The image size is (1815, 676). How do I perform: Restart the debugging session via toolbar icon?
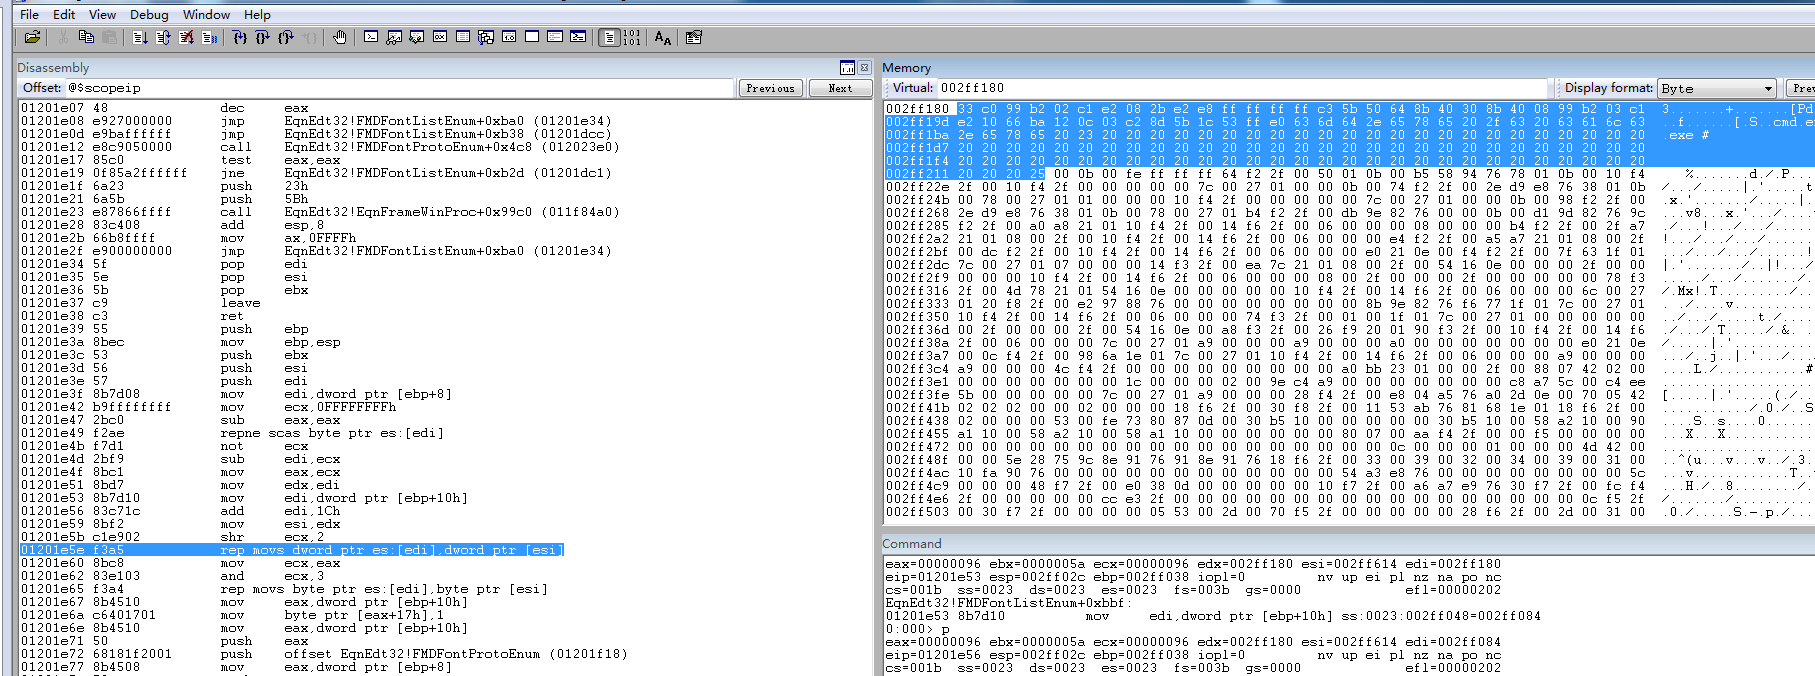coord(163,38)
